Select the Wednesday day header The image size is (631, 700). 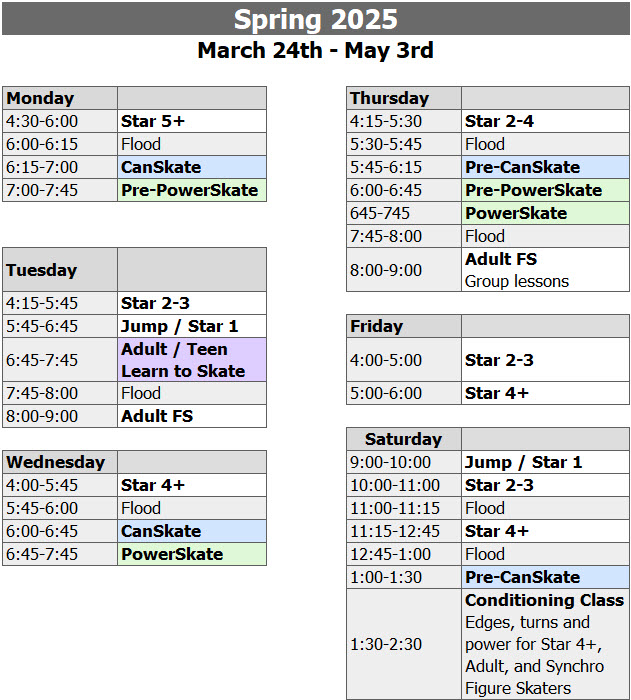tap(60, 462)
